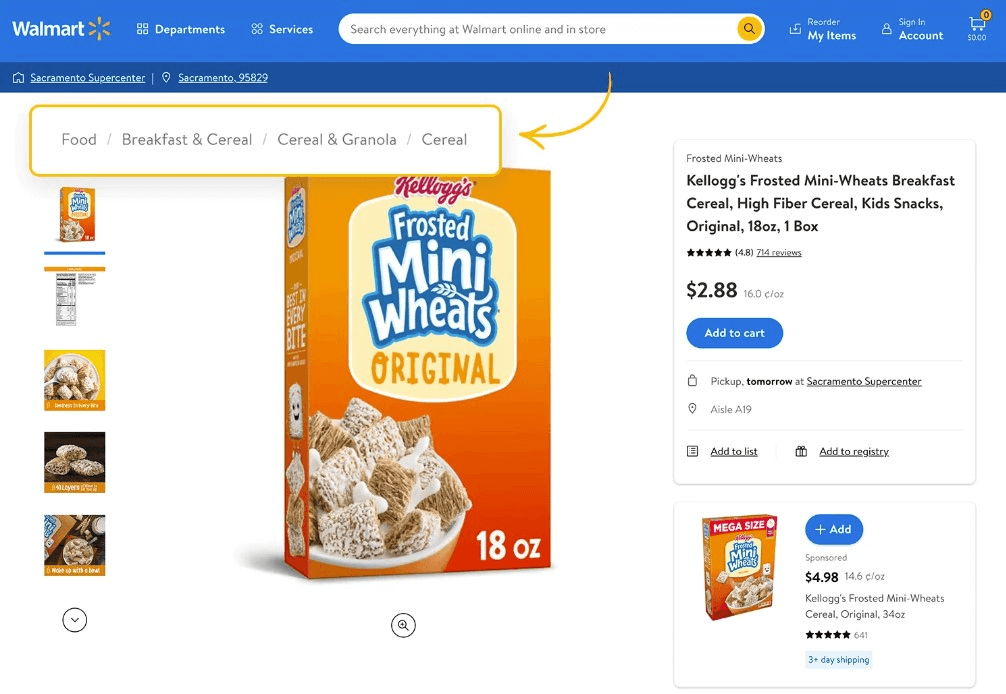This screenshot has width=1006, height=694.
Task: Click into the Walmart search field
Action: (539, 30)
